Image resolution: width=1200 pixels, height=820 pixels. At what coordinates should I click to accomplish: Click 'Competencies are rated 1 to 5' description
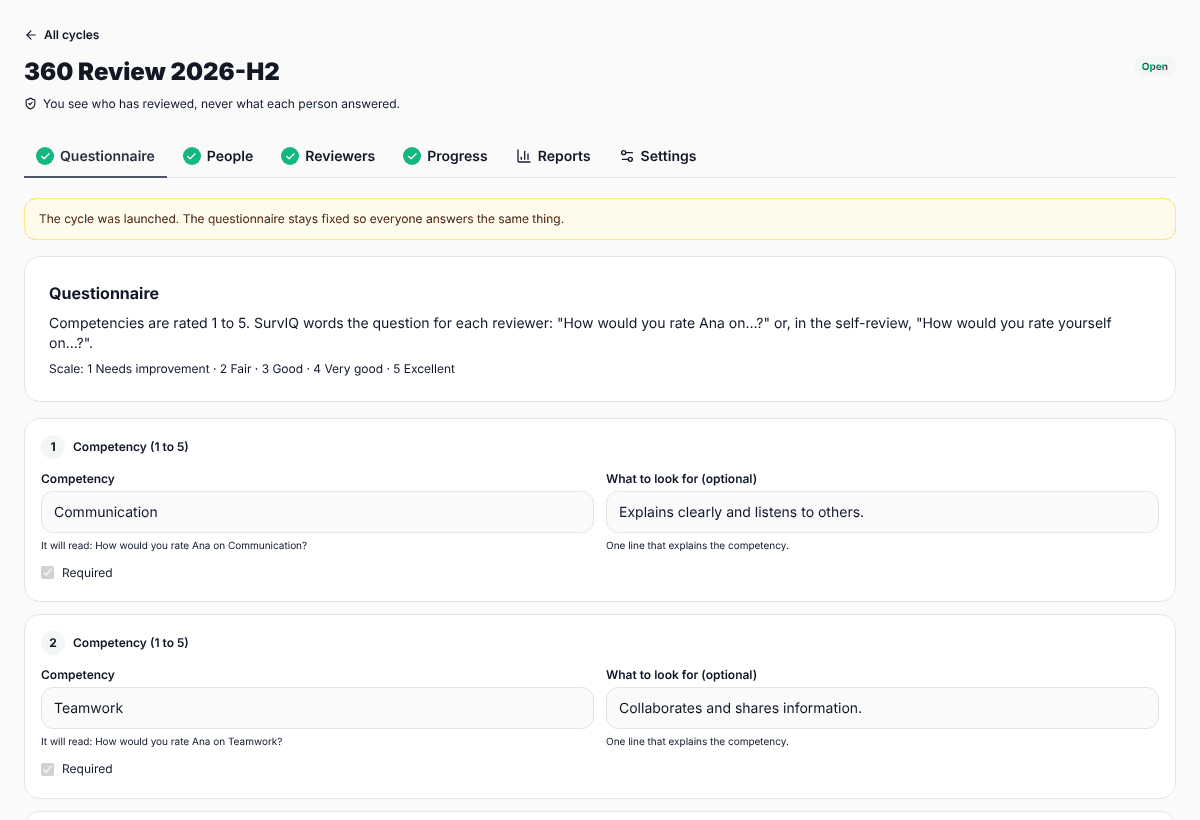coord(580,333)
